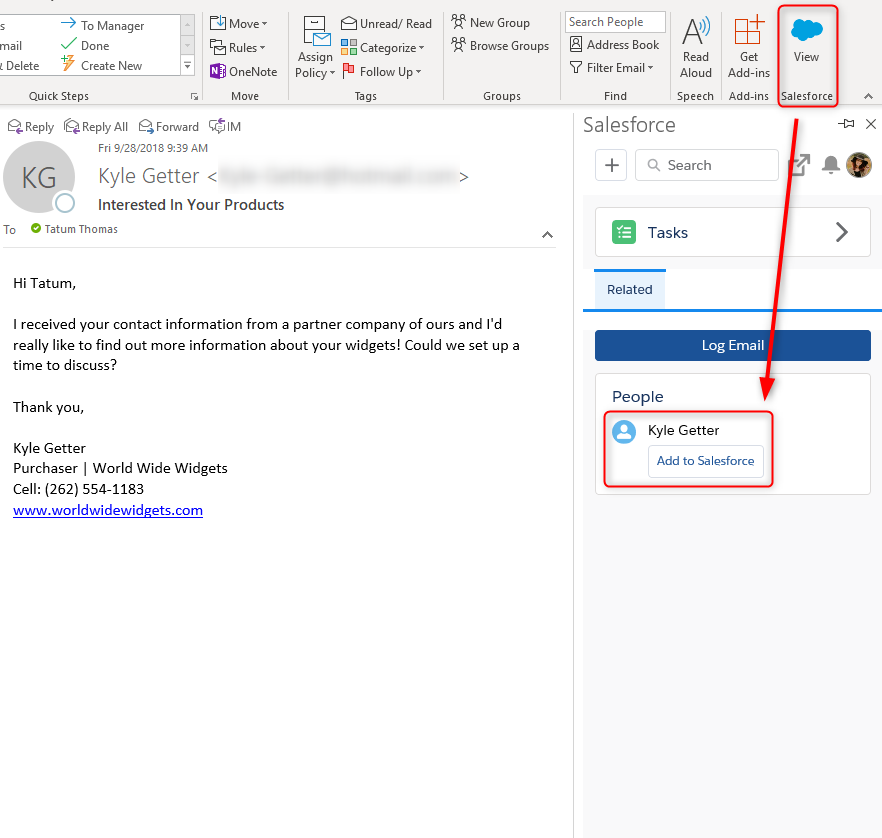Collapse the ribbon

pos(868,97)
